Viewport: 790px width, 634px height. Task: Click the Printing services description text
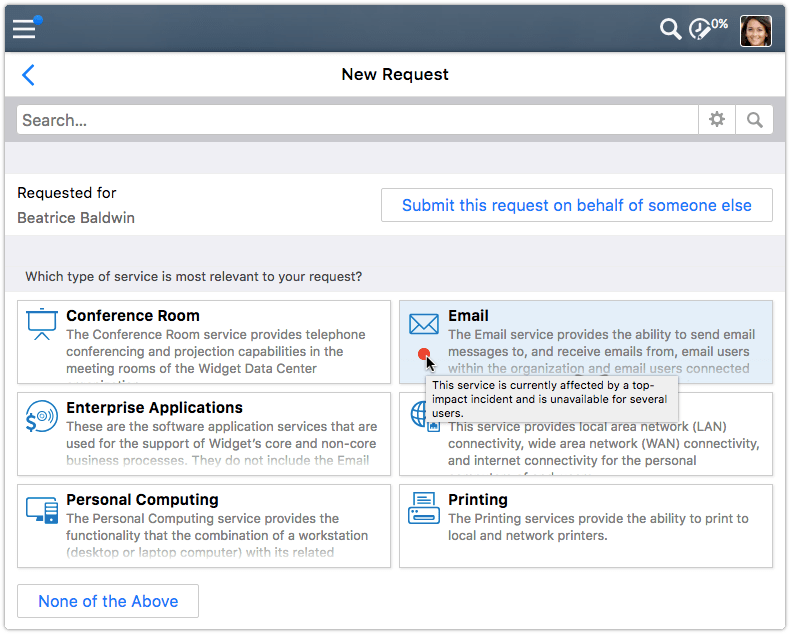tap(598, 527)
